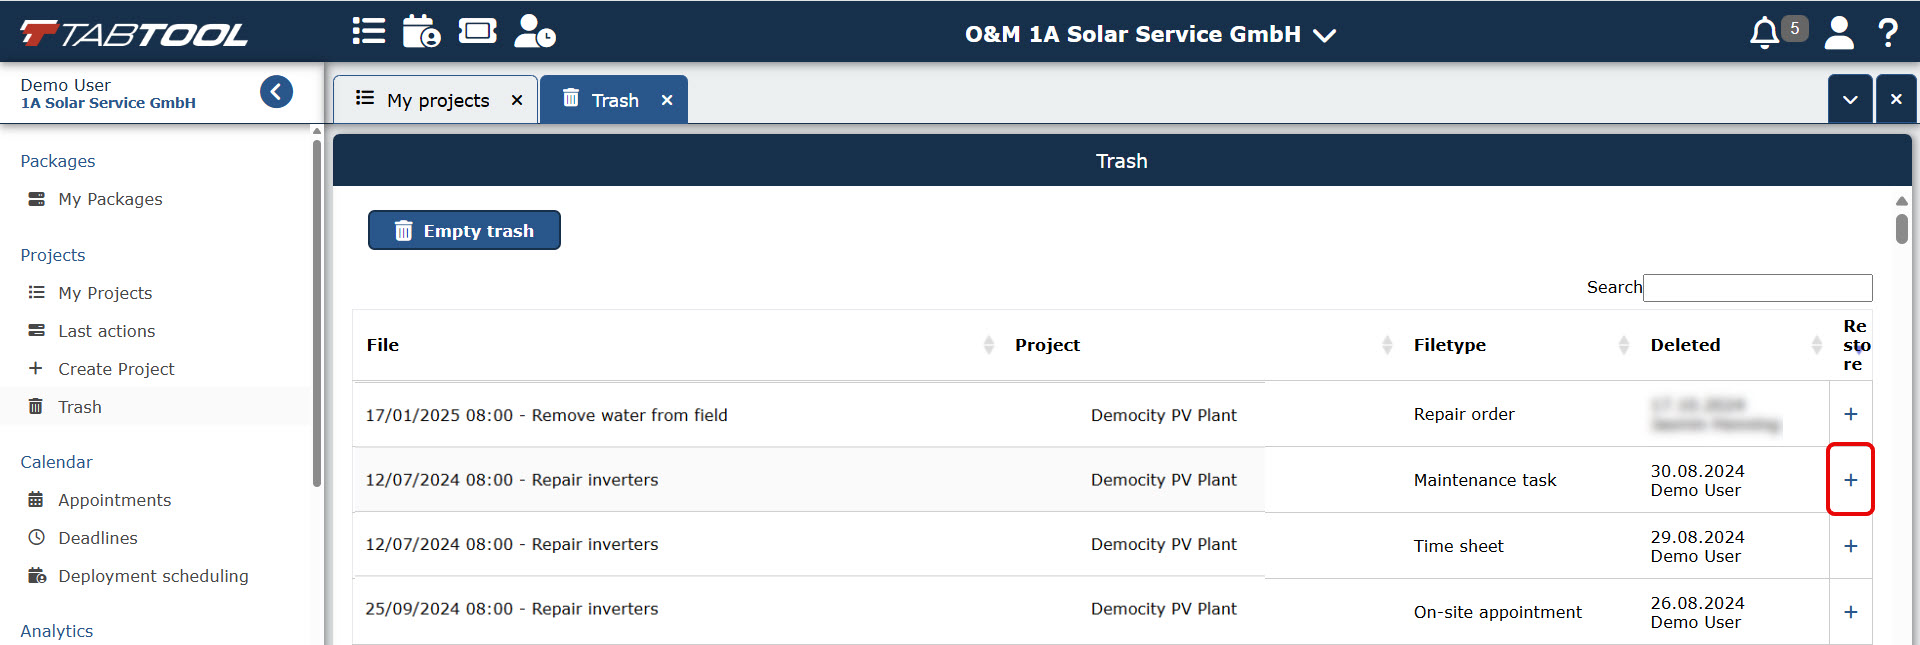Open the project list icon in top bar

tap(369, 31)
